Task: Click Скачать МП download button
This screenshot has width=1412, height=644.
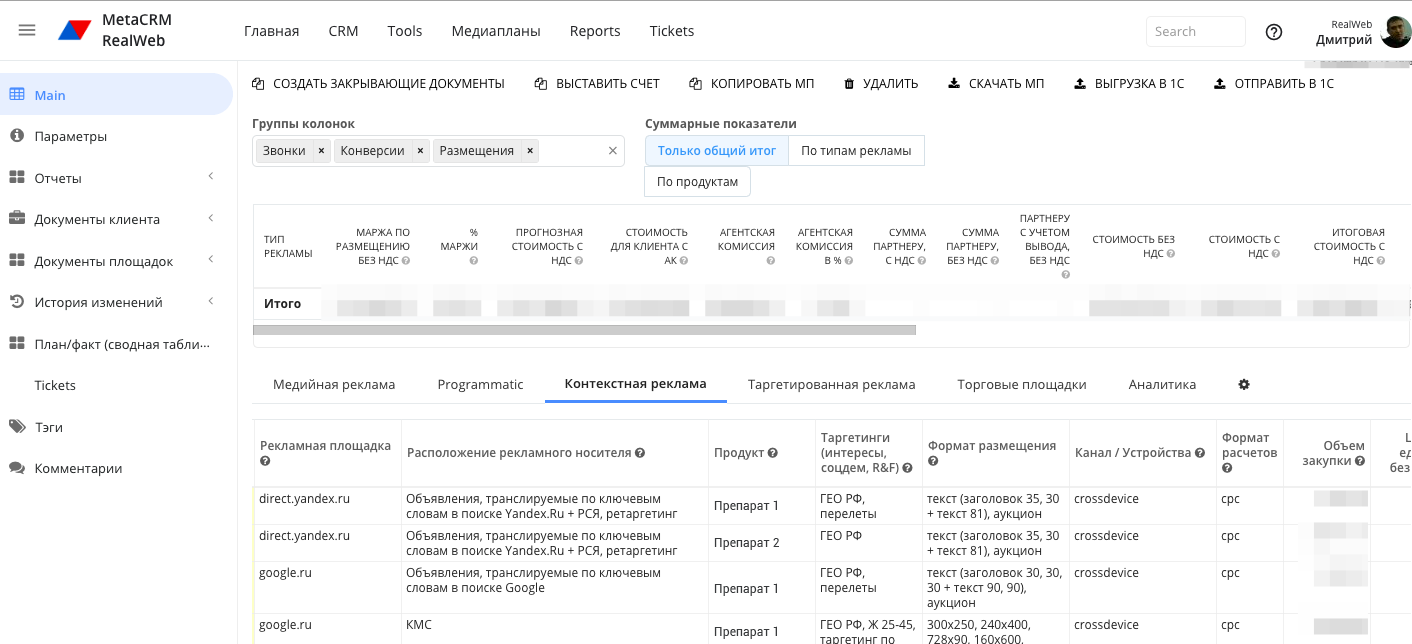Action: pyautogui.click(x=996, y=83)
